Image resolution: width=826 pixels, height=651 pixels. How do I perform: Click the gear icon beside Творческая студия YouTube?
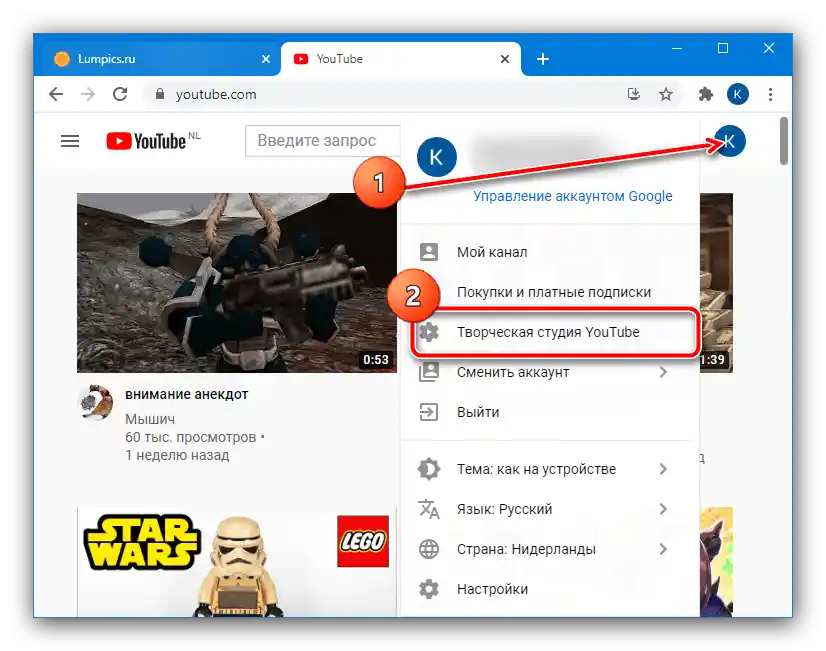pyautogui.click(x=429, y=332)
